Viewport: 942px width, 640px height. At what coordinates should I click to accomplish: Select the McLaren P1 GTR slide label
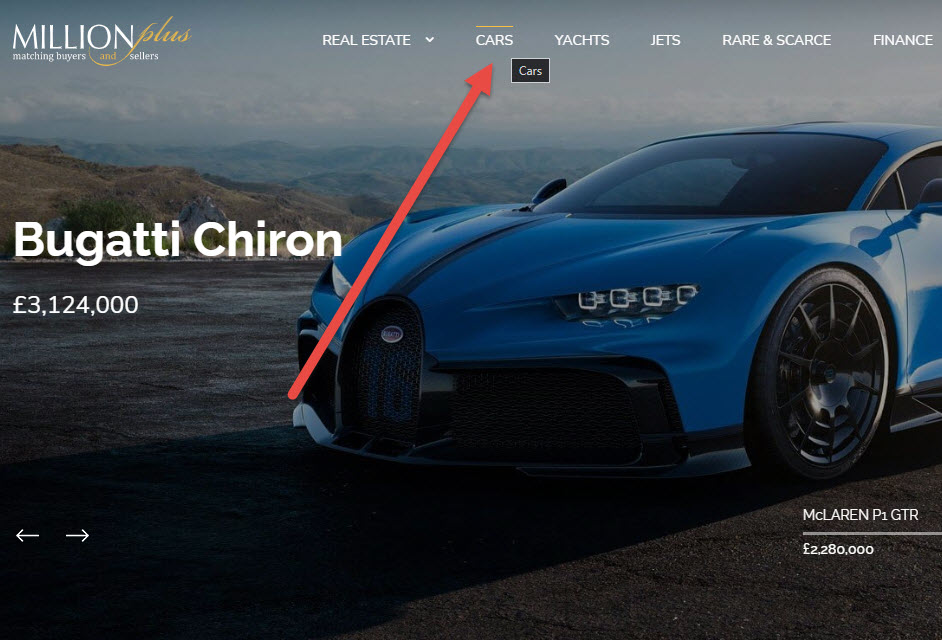click(x=860, y=515)
